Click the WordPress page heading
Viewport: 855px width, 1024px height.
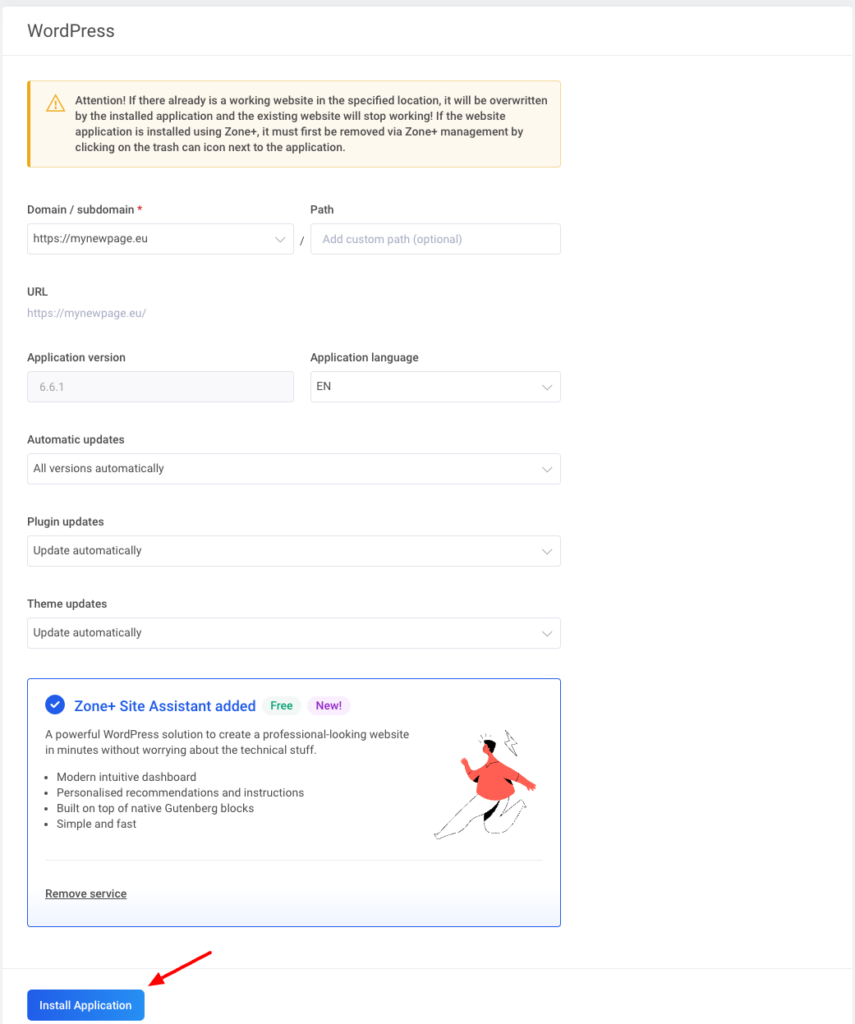[71, 31]
